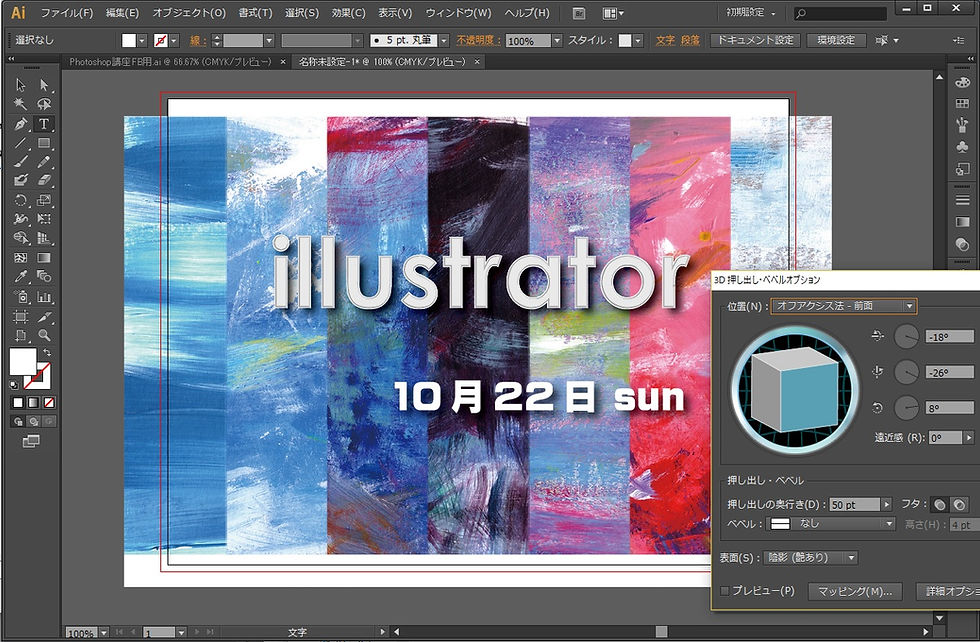980x642 pixels.
Task: Choose the Blend tool
Action: coord(44,276)
